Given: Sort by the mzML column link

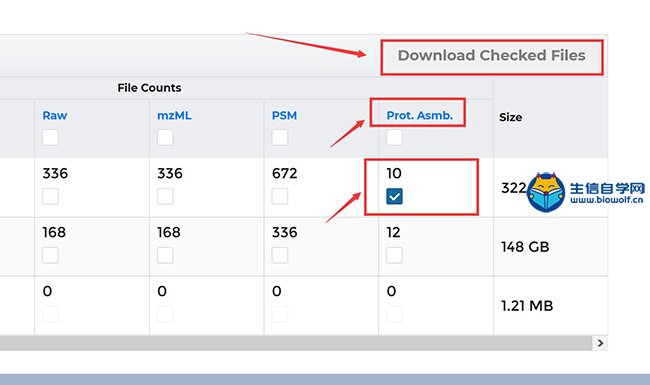Looking at the screenshot, I should [x=174, y=116].
